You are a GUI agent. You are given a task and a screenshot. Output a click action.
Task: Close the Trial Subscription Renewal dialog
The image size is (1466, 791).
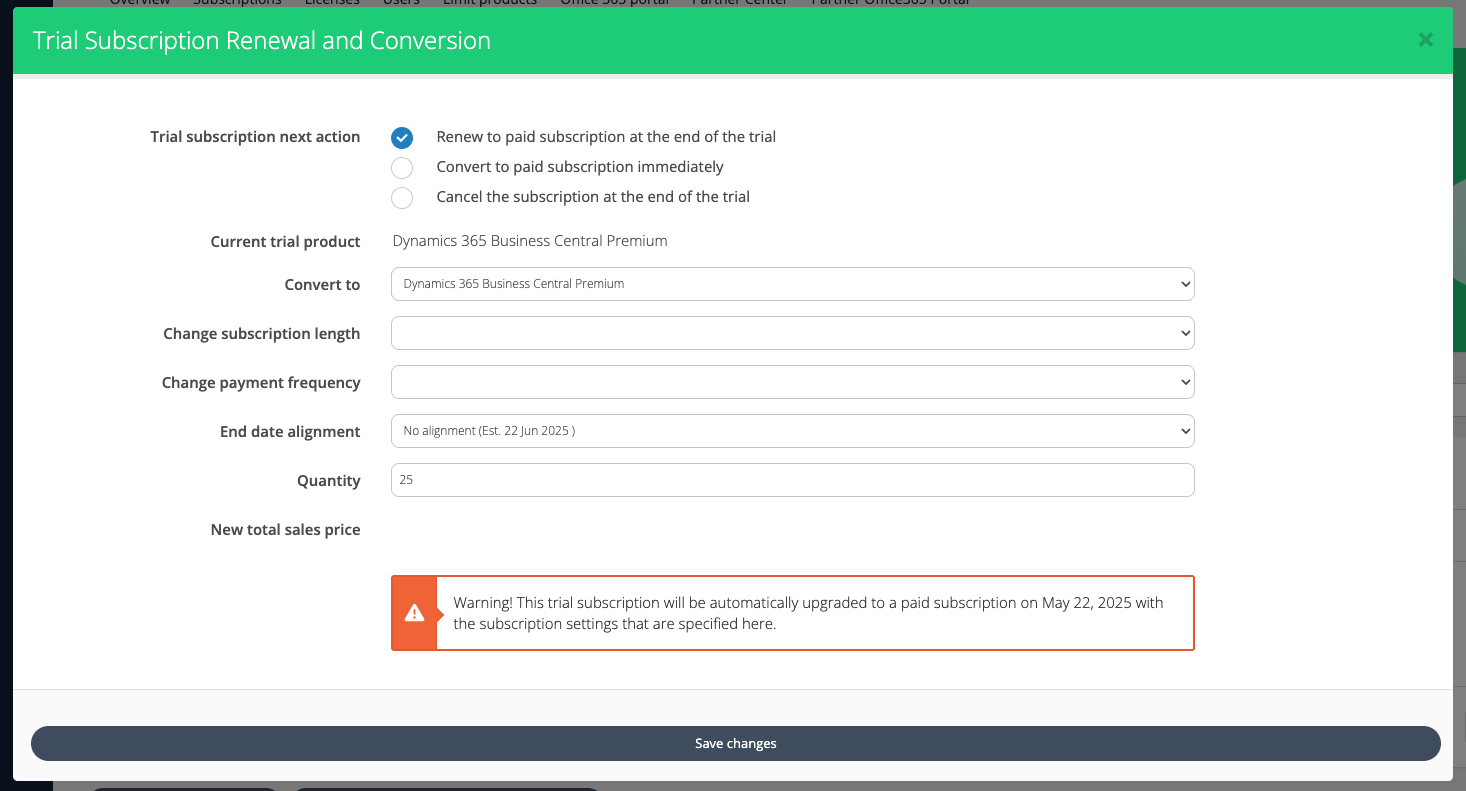(1425, 40)
